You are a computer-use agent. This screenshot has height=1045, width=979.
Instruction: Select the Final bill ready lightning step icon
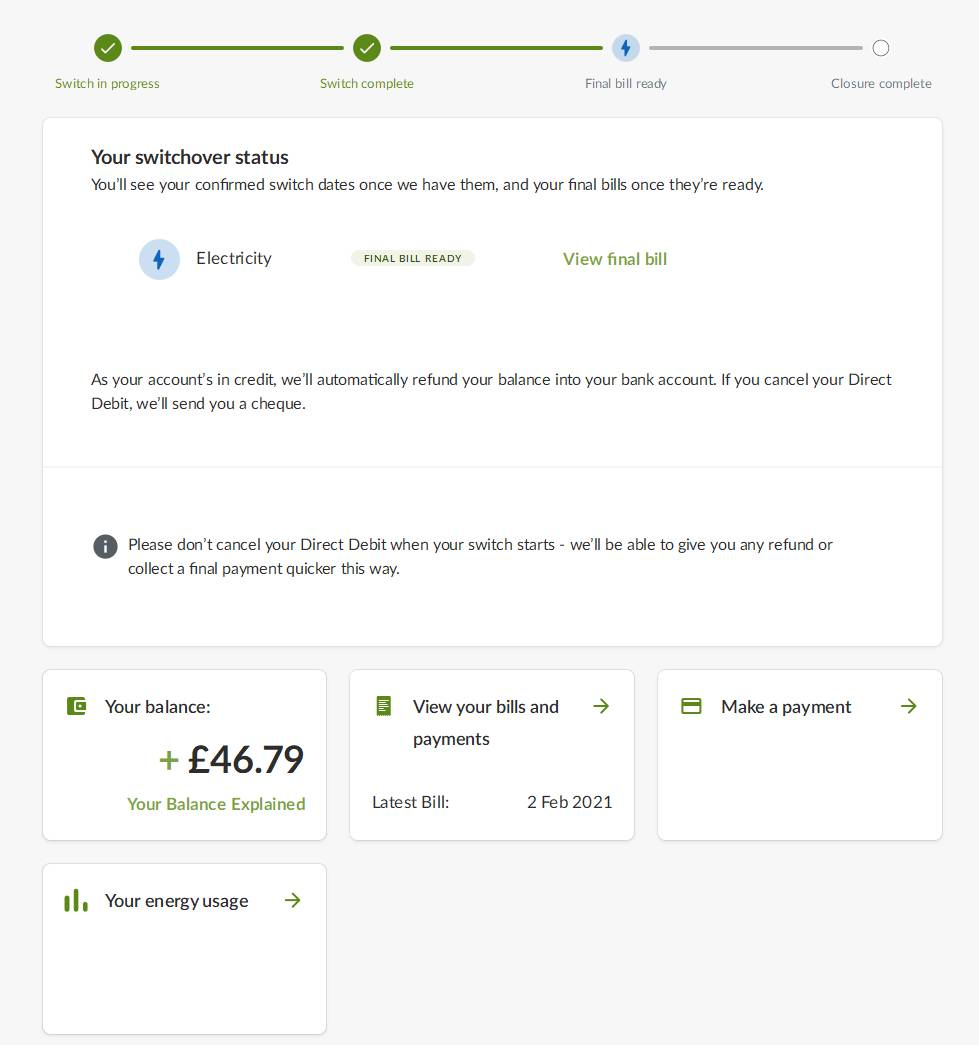click(625, 48)
